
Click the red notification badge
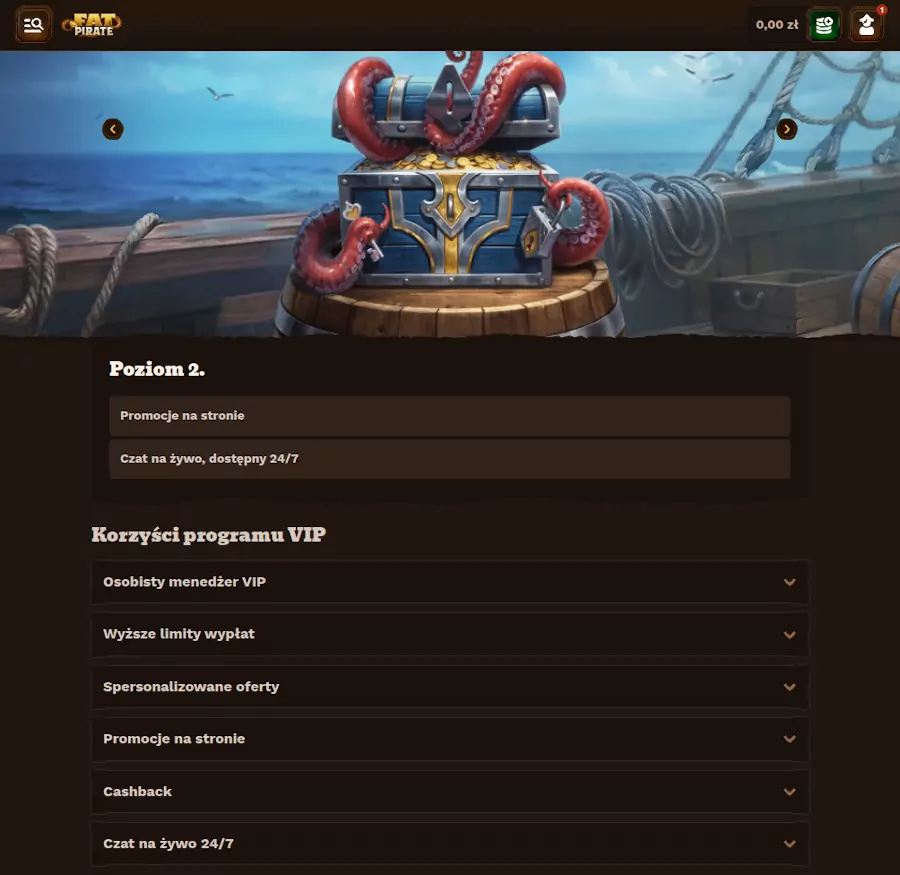pos(882,10)
